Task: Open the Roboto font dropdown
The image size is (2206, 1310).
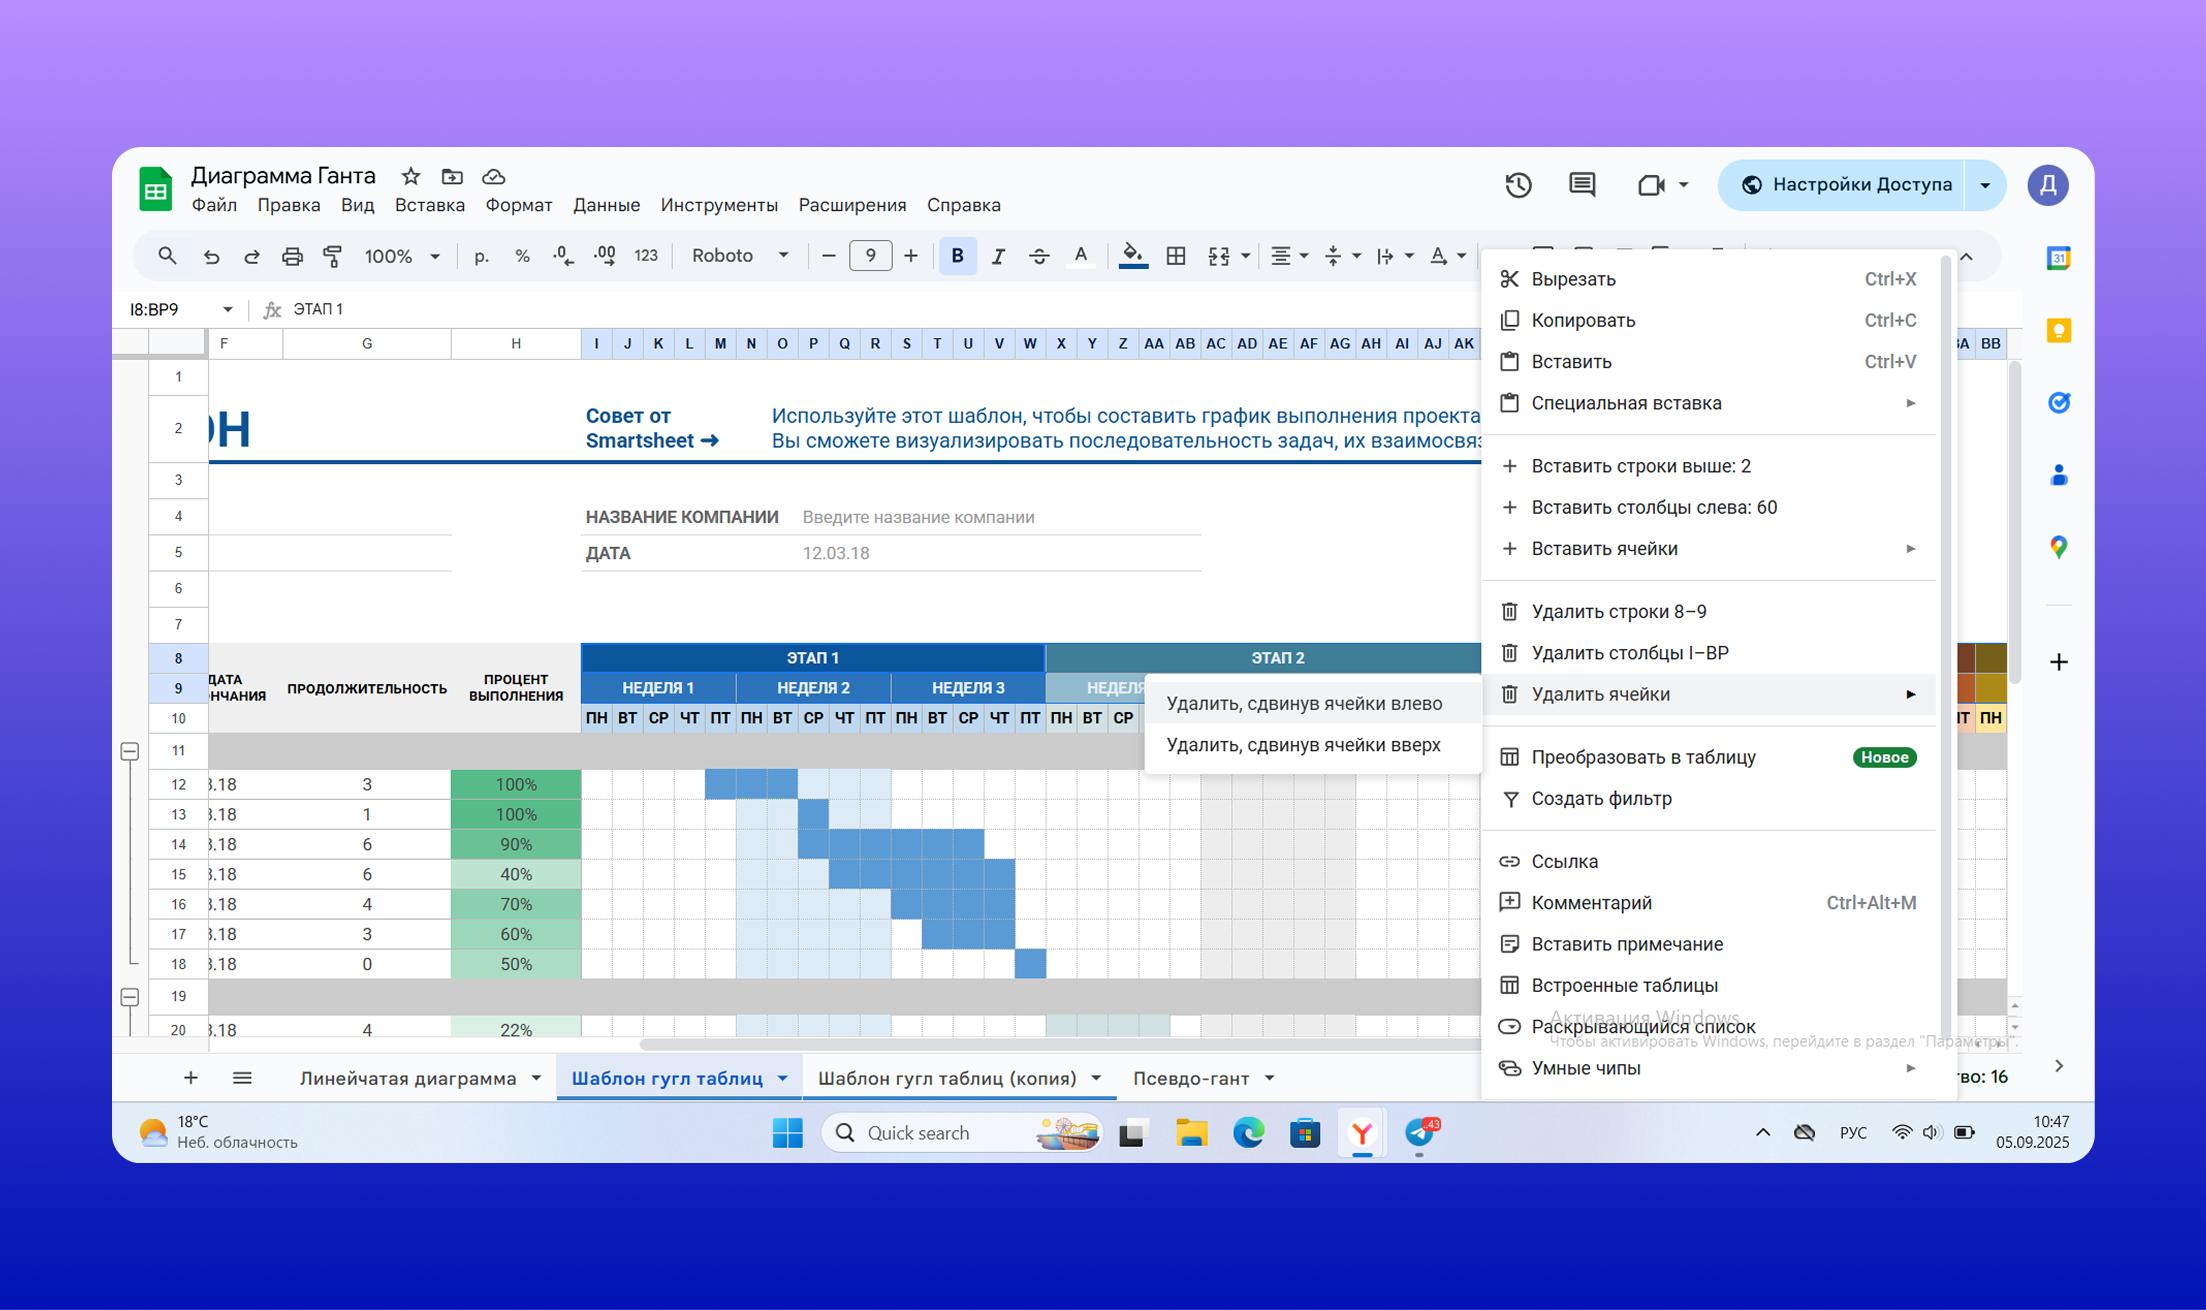Action: [x=739, y=256]
